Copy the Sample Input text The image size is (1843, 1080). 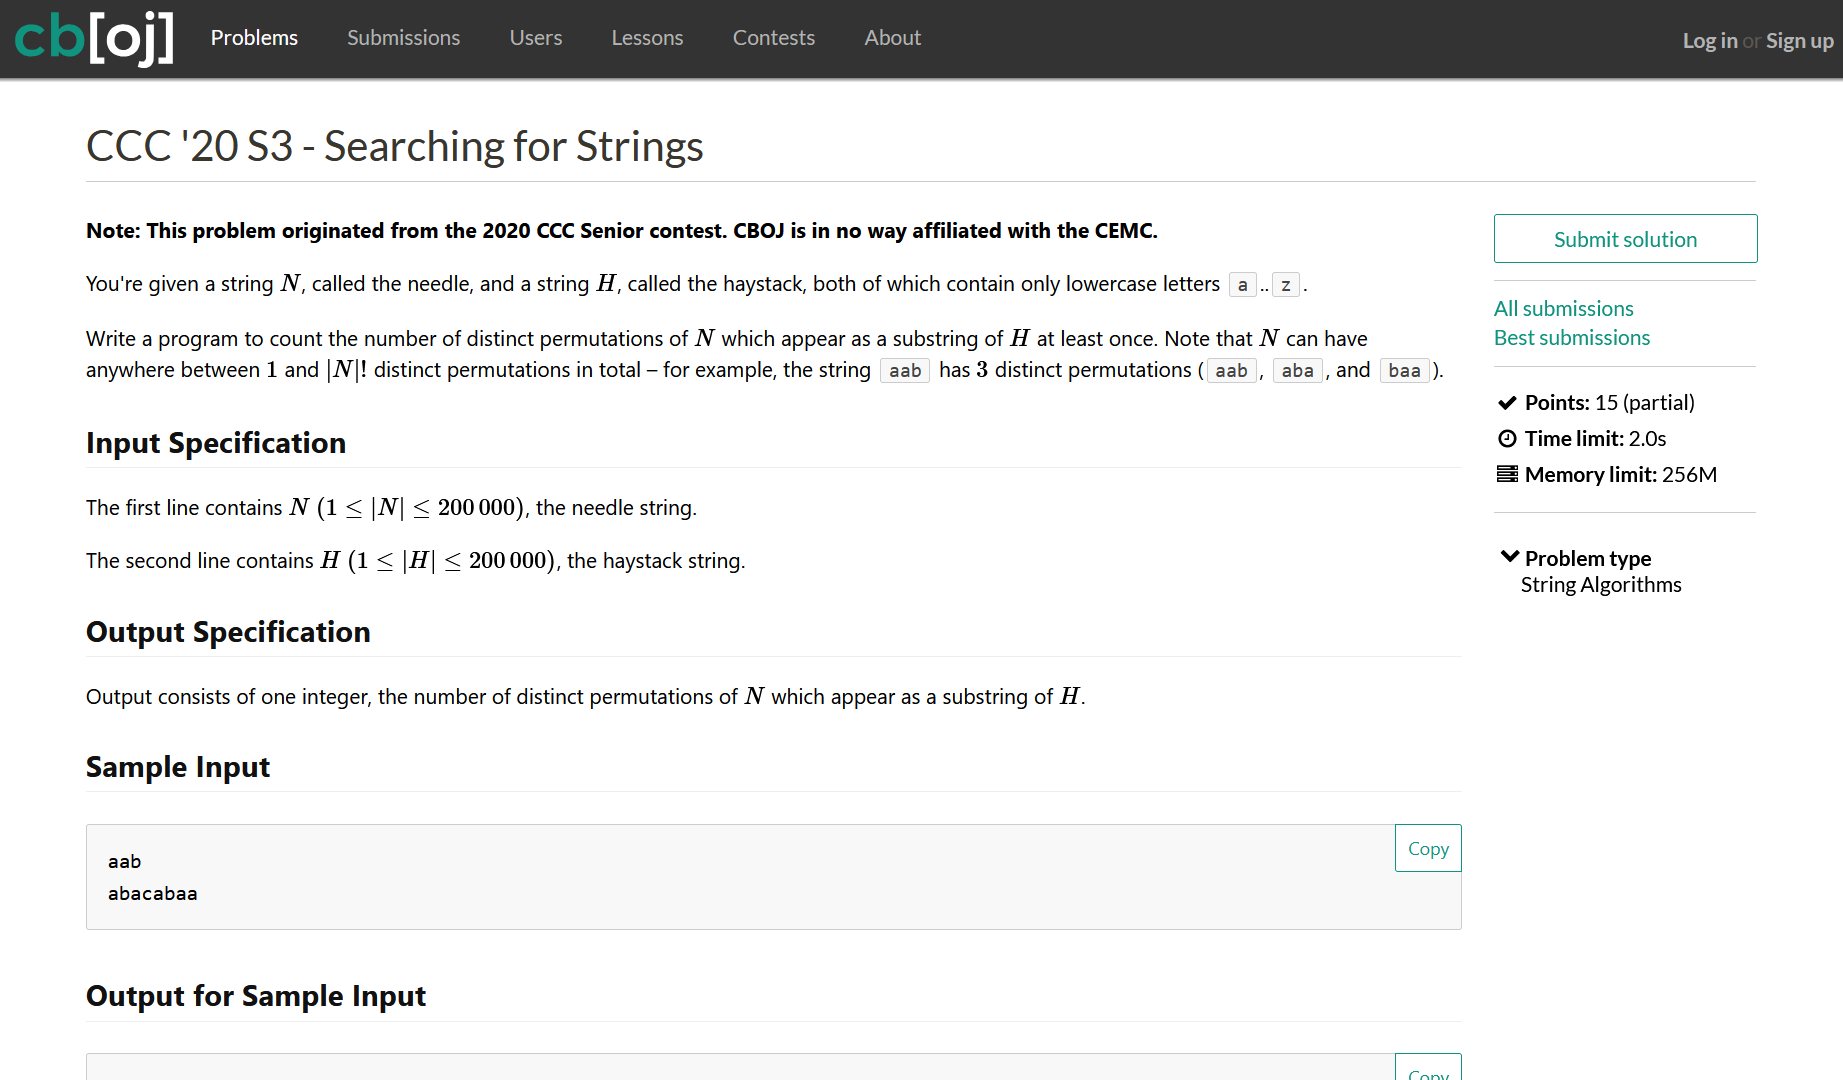click(x=1428, y=848)
